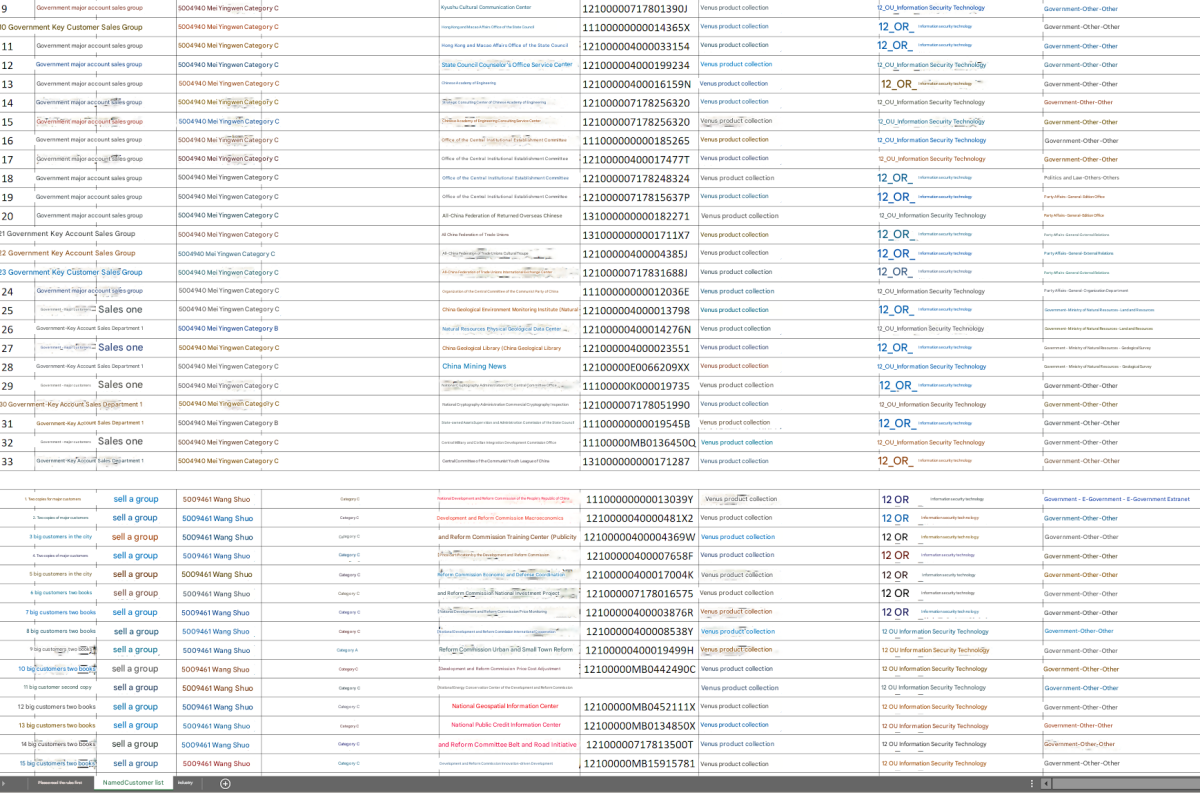Click the horizontal scrollbar left arrow

point(1045,783)
